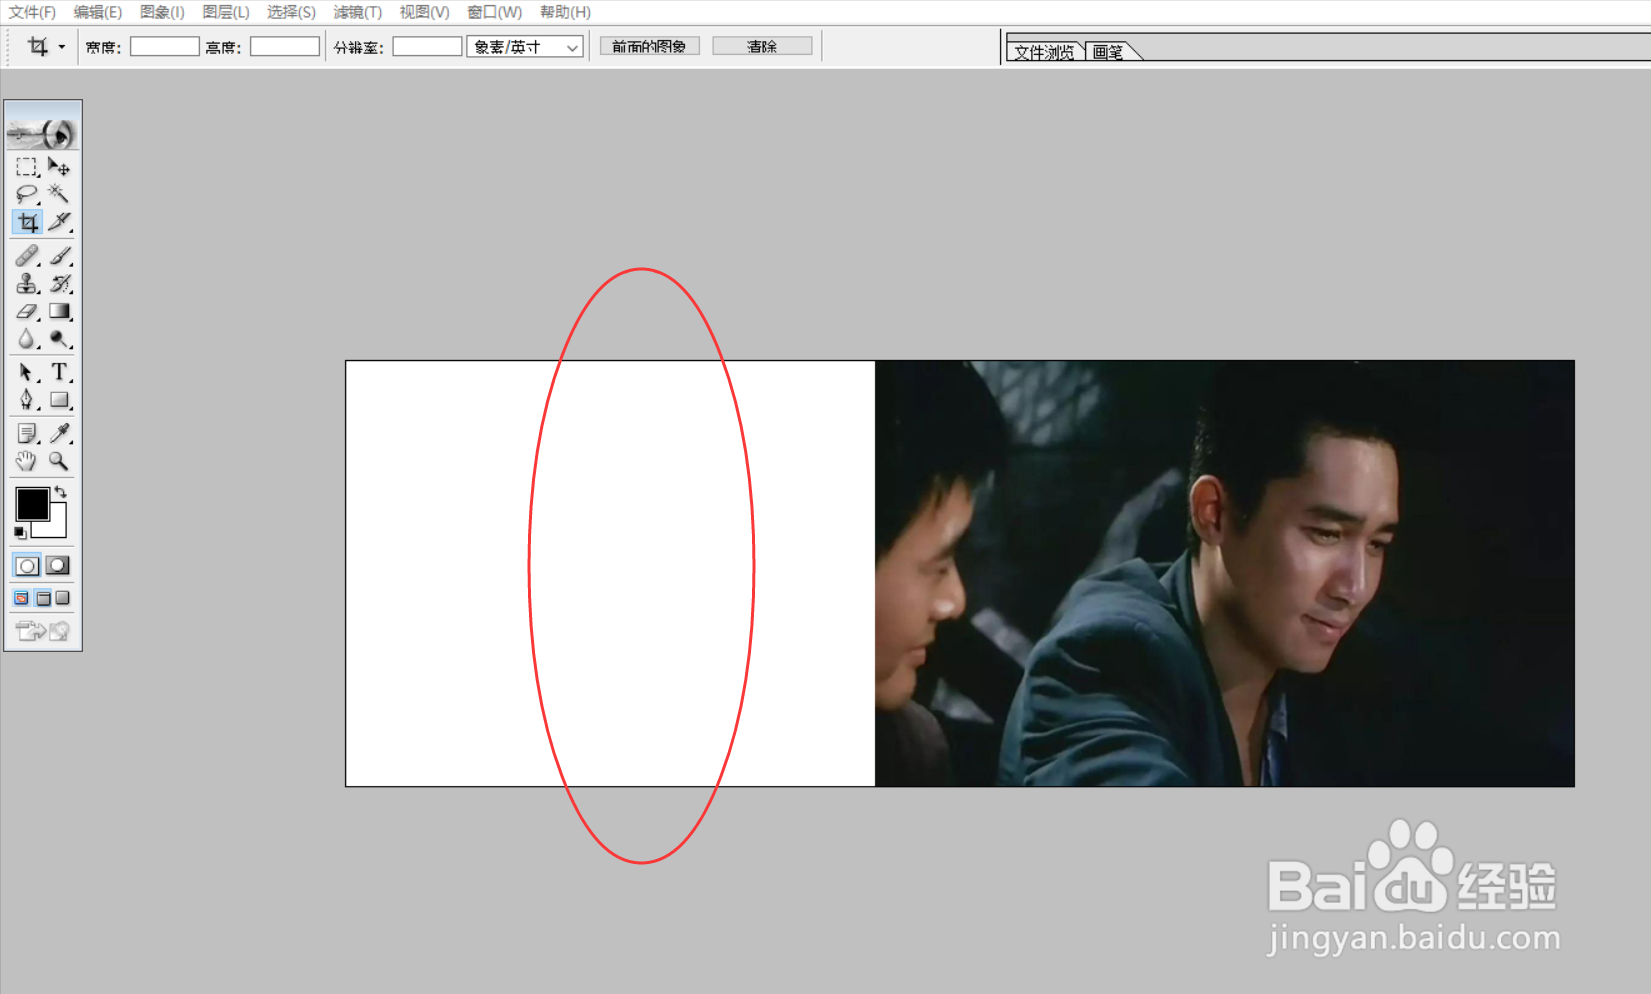Select the Move tool
This screenshot has height=994, width=1651.
point(59,167)
